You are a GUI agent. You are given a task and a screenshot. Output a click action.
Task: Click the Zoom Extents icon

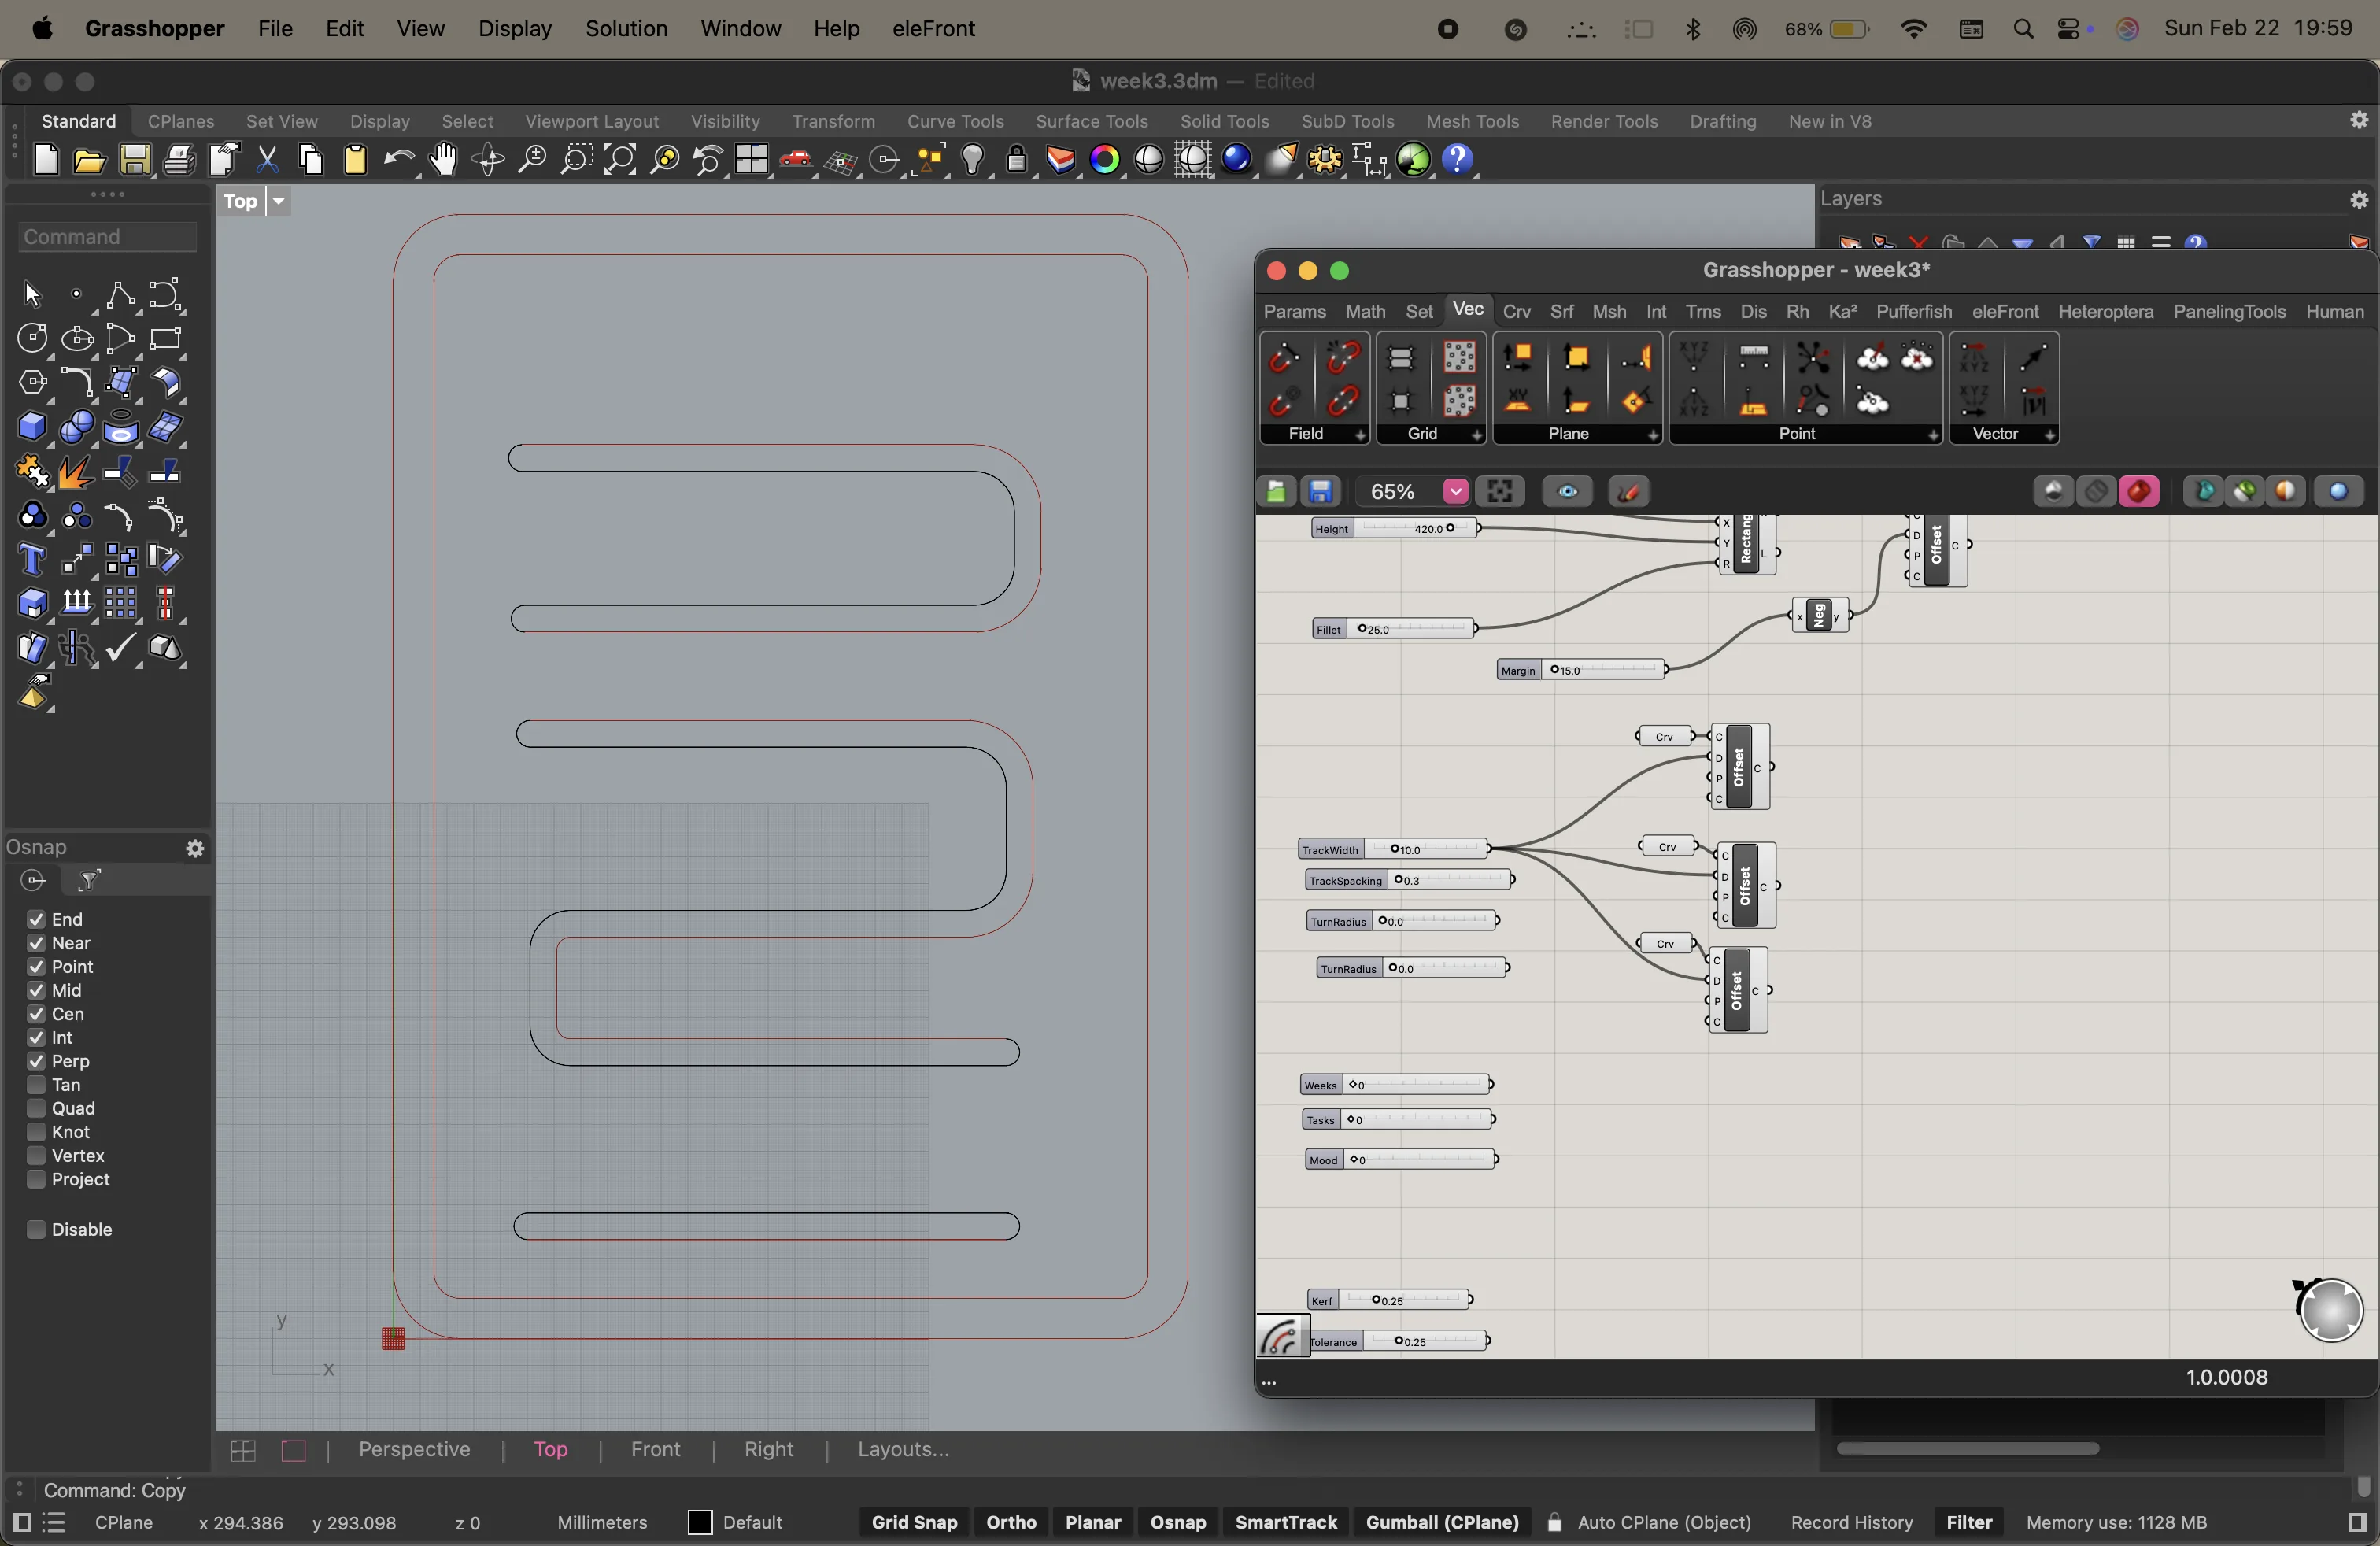tap(620, 160)
